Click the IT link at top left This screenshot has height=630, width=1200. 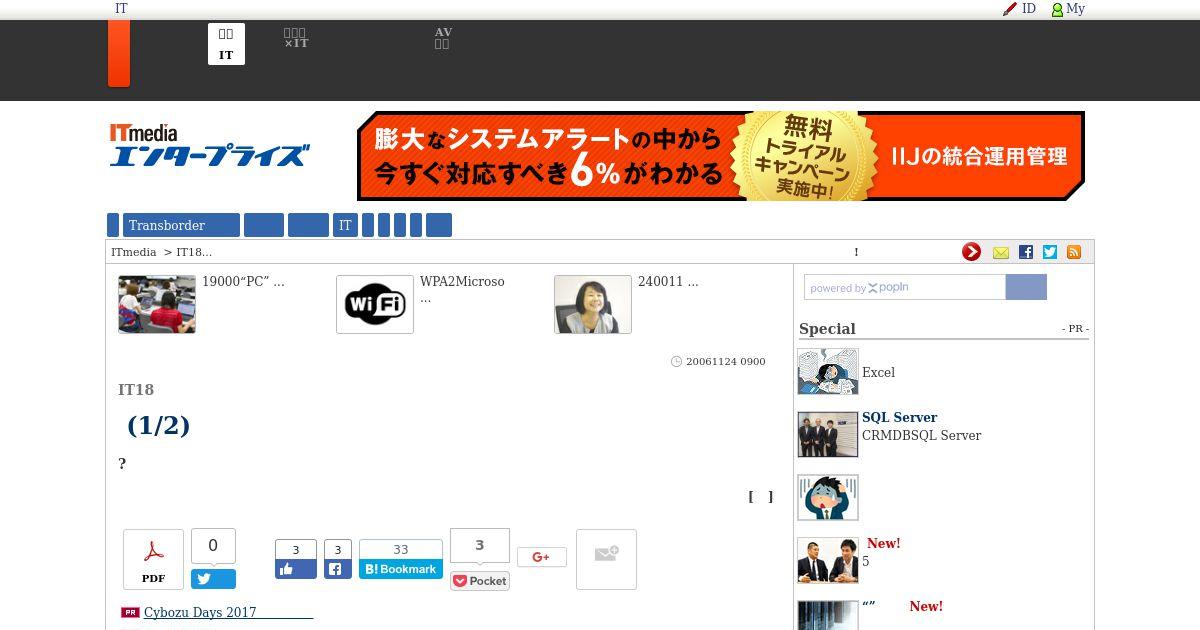[121, 9]
